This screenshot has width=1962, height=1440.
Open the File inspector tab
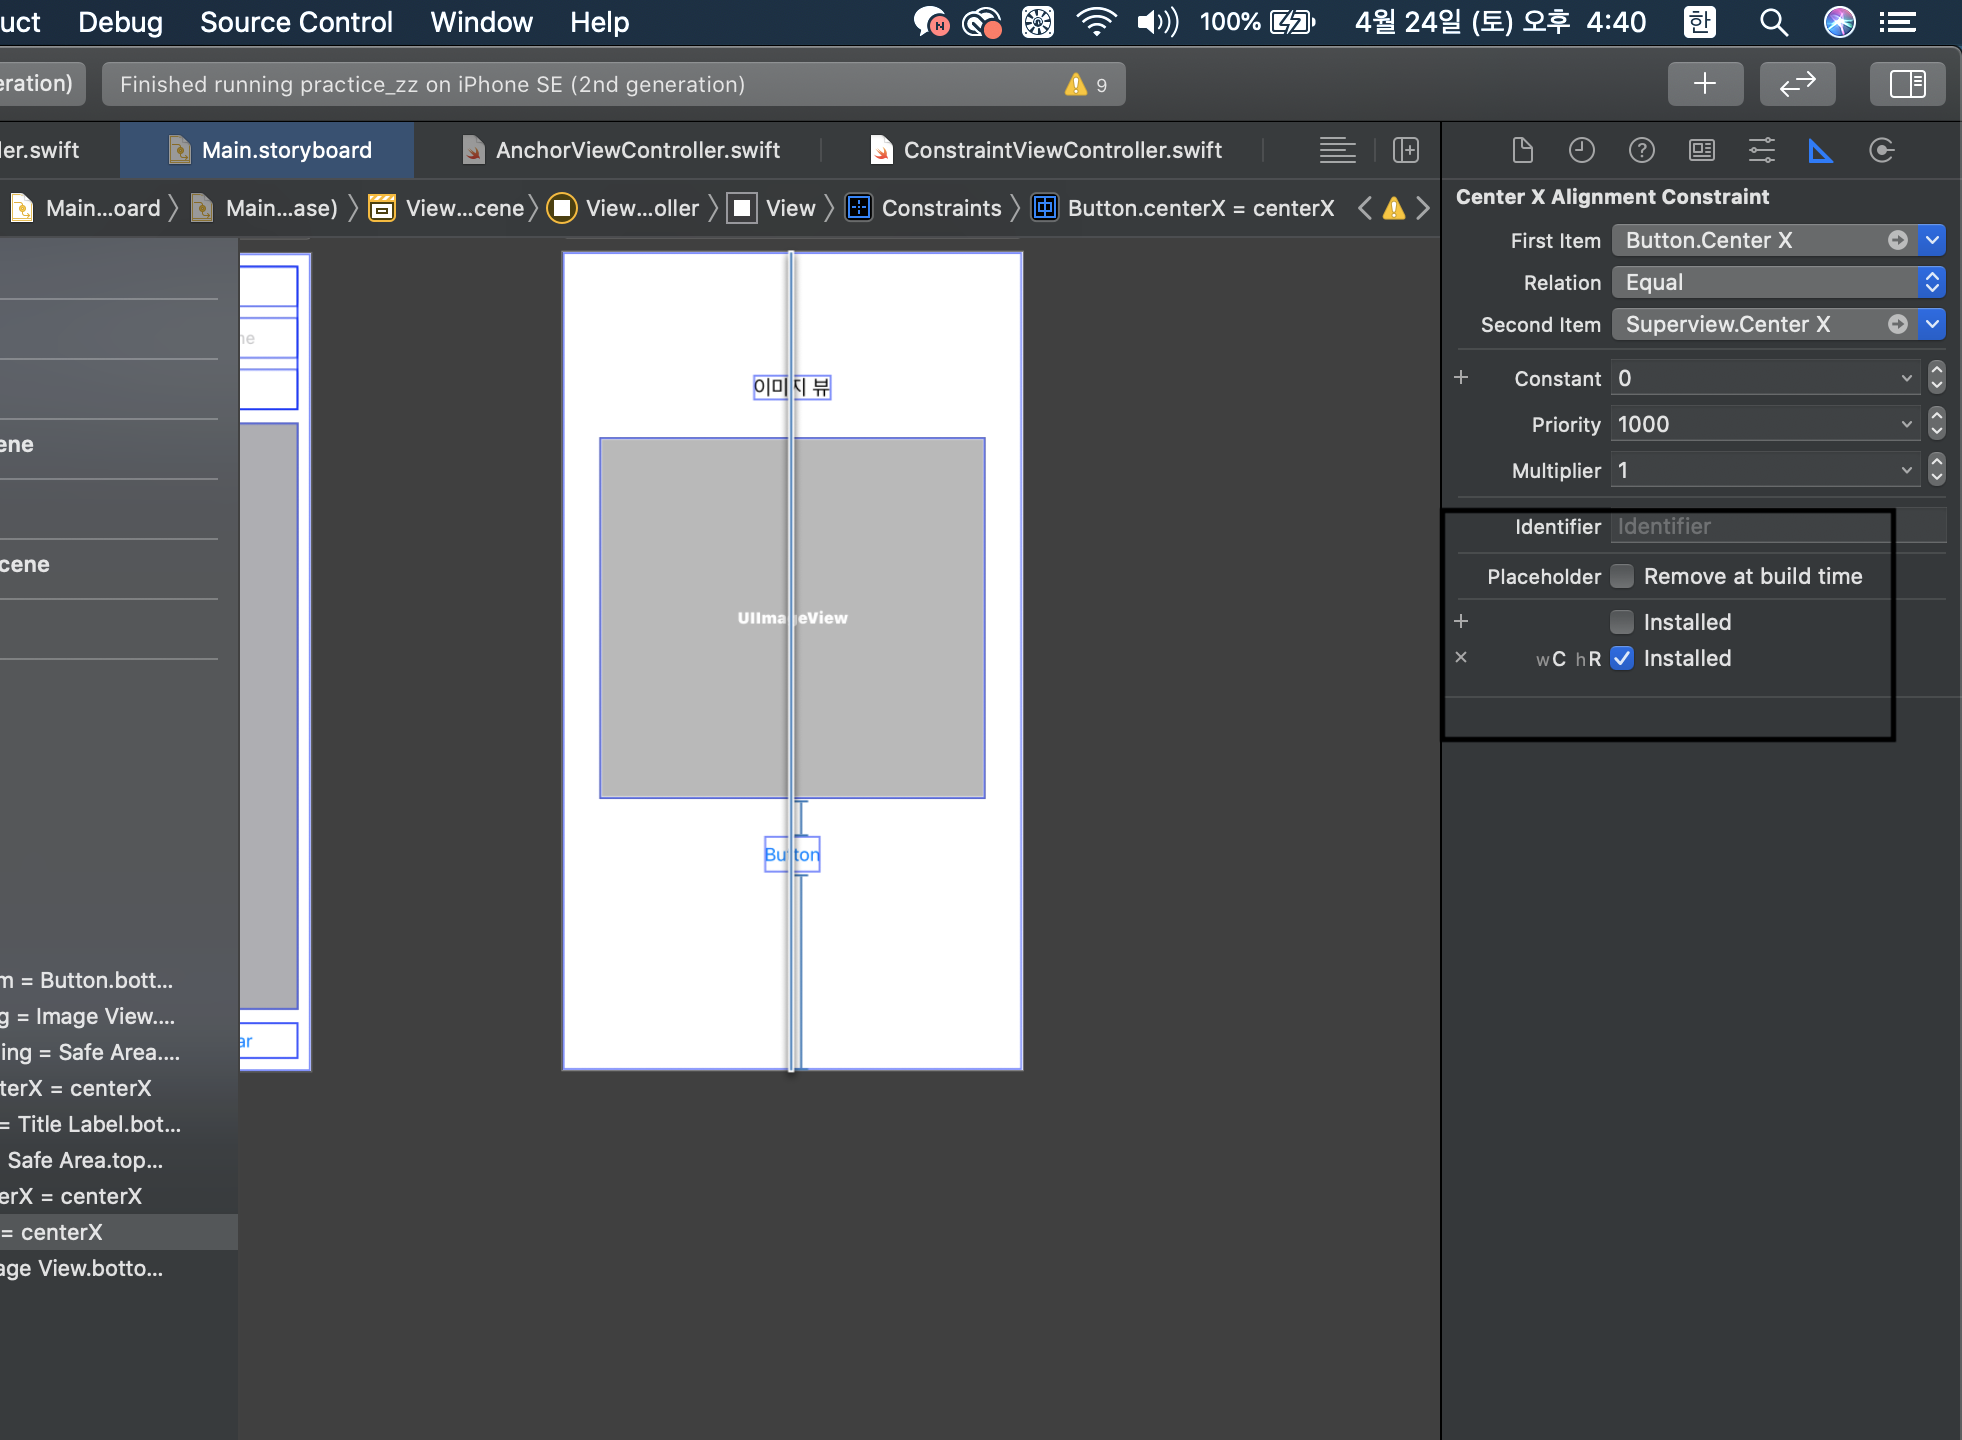1522,151
